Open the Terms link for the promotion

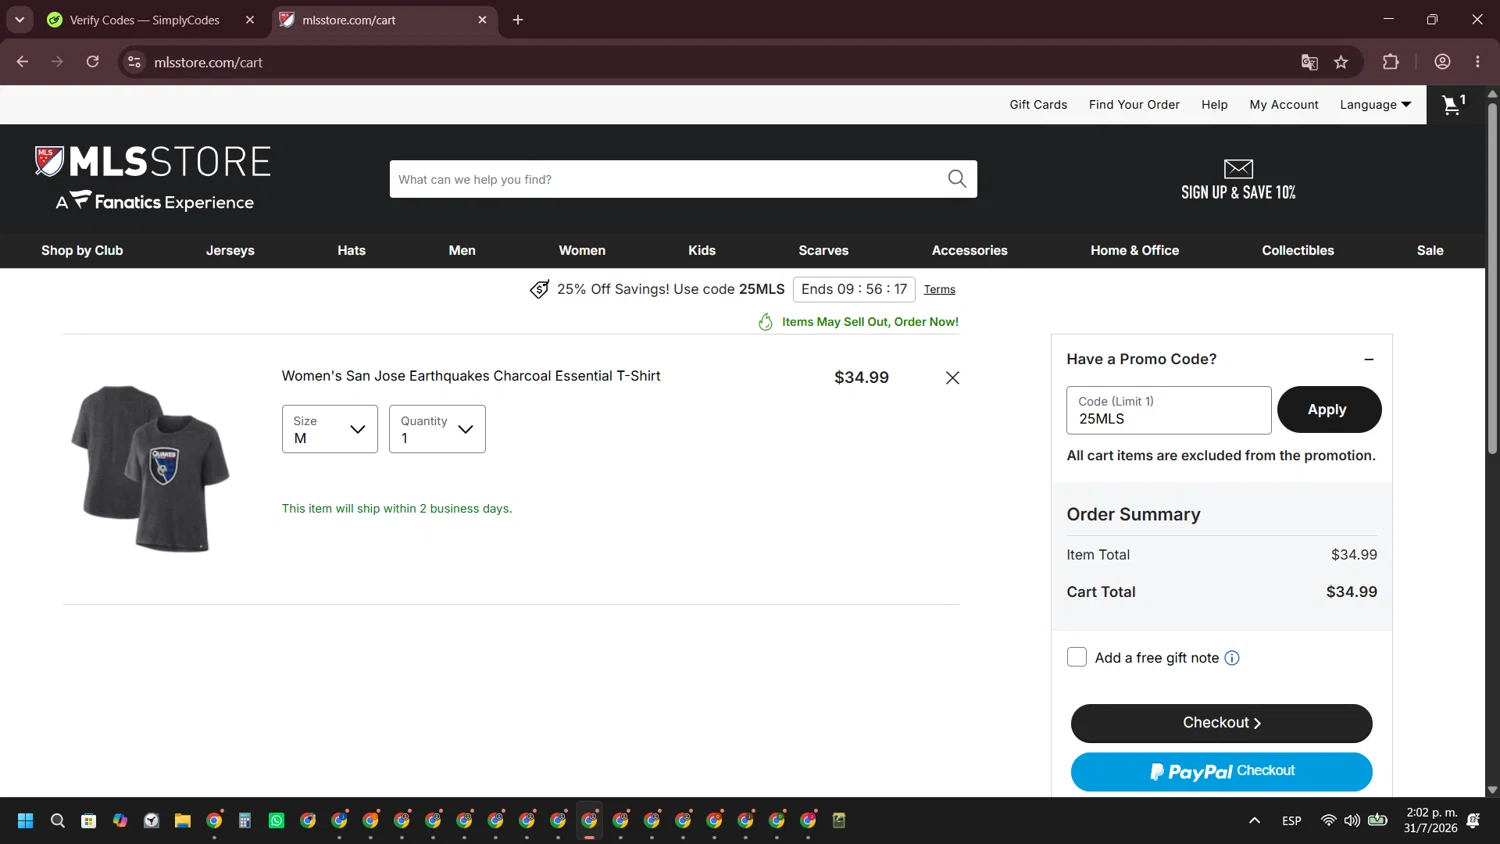(939, 290)
